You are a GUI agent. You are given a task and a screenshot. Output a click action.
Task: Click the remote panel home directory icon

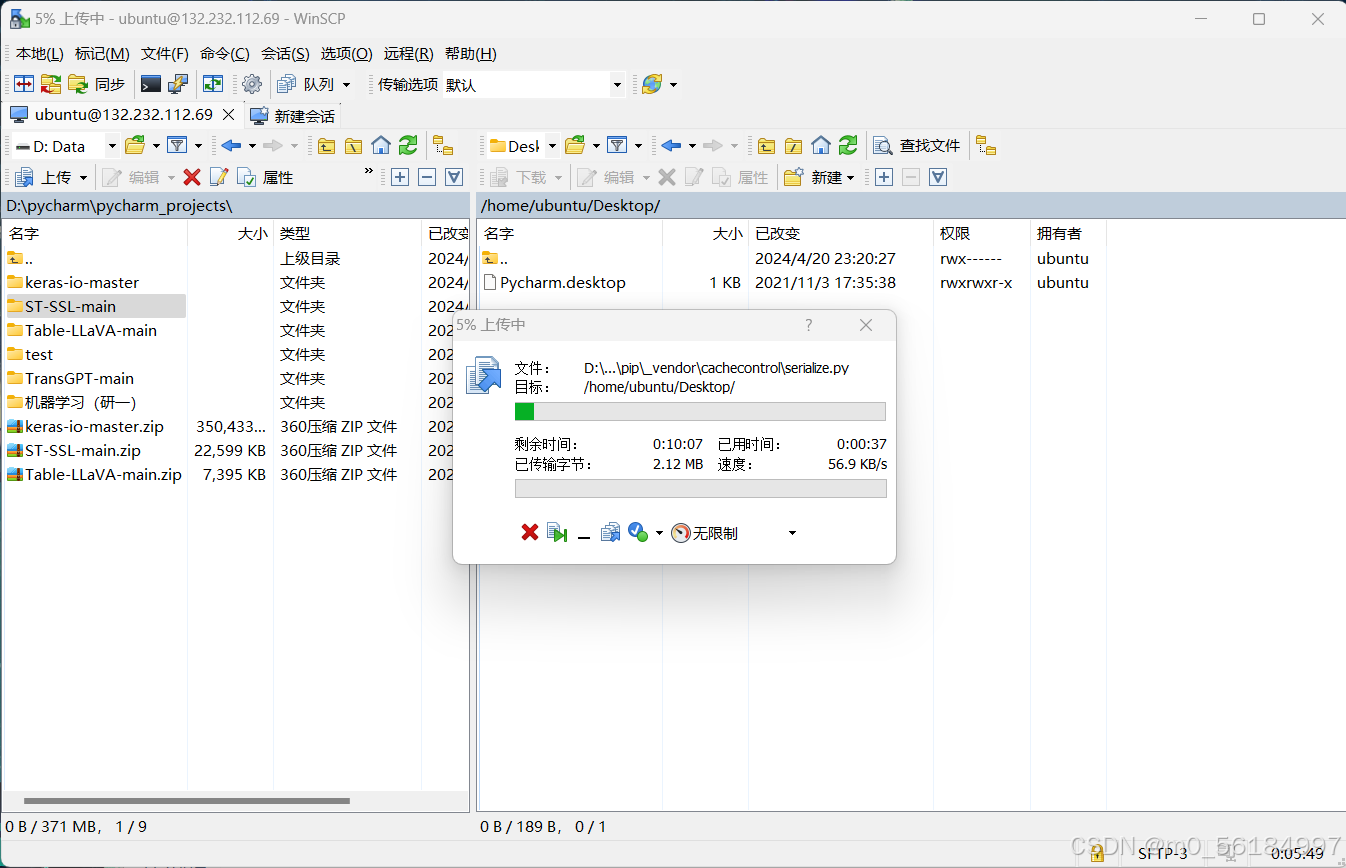[x=821, y=146]
